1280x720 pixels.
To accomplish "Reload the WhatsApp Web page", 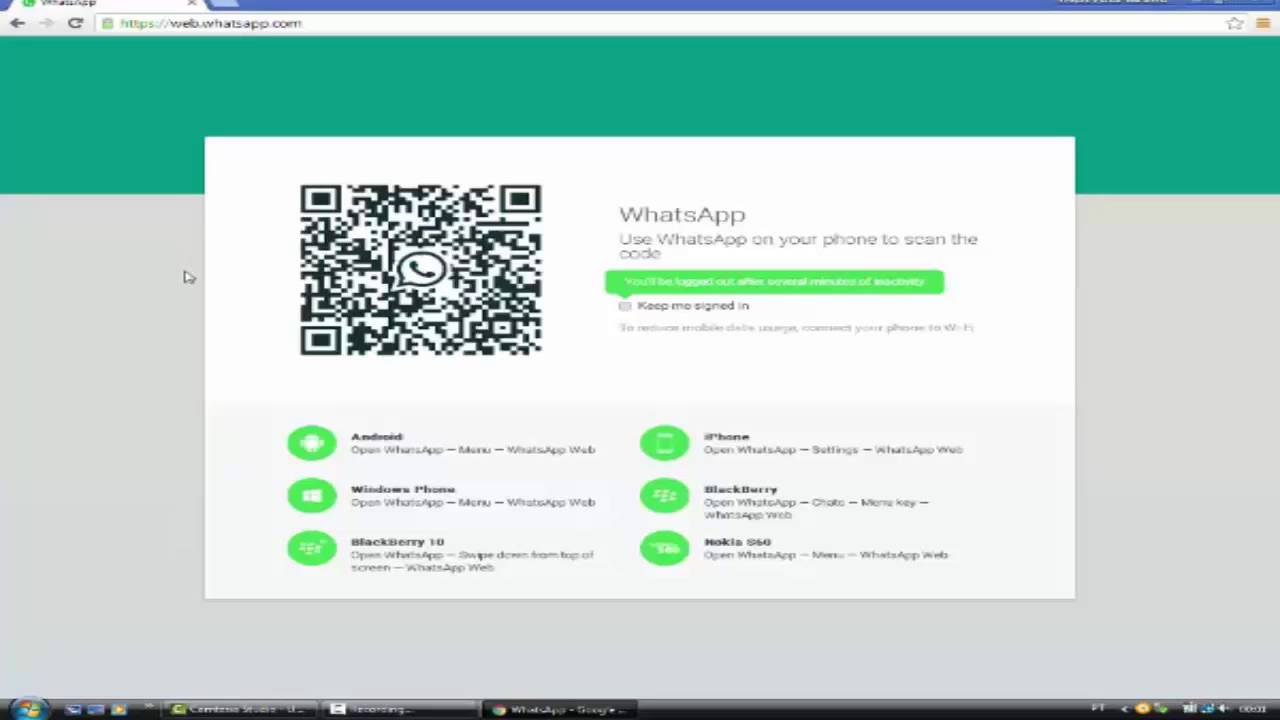I will point(75,23).
